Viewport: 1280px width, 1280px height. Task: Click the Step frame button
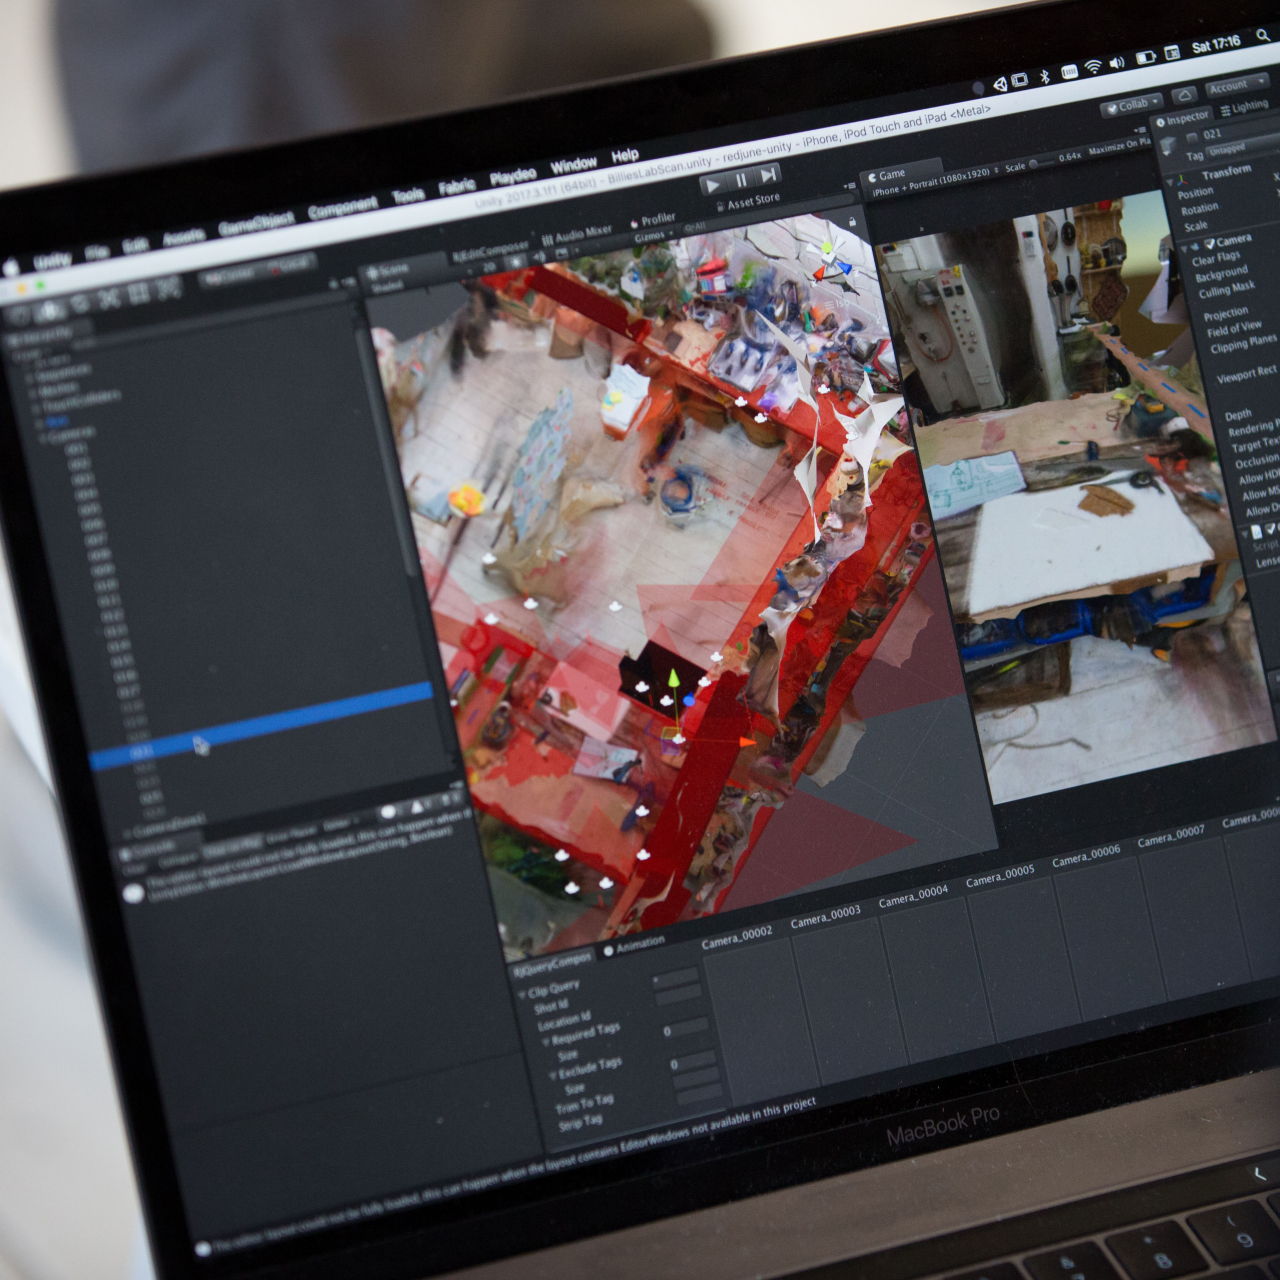click(768, 175)
